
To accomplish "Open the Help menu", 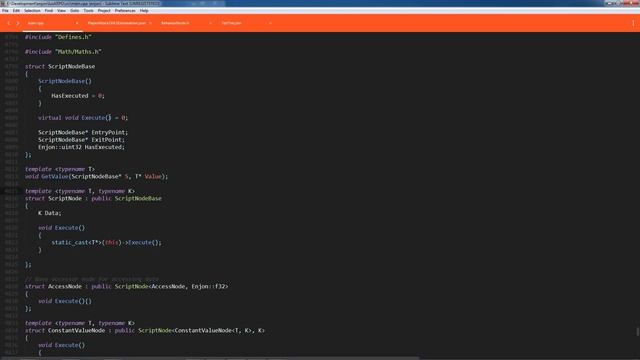I will point(144,11).
